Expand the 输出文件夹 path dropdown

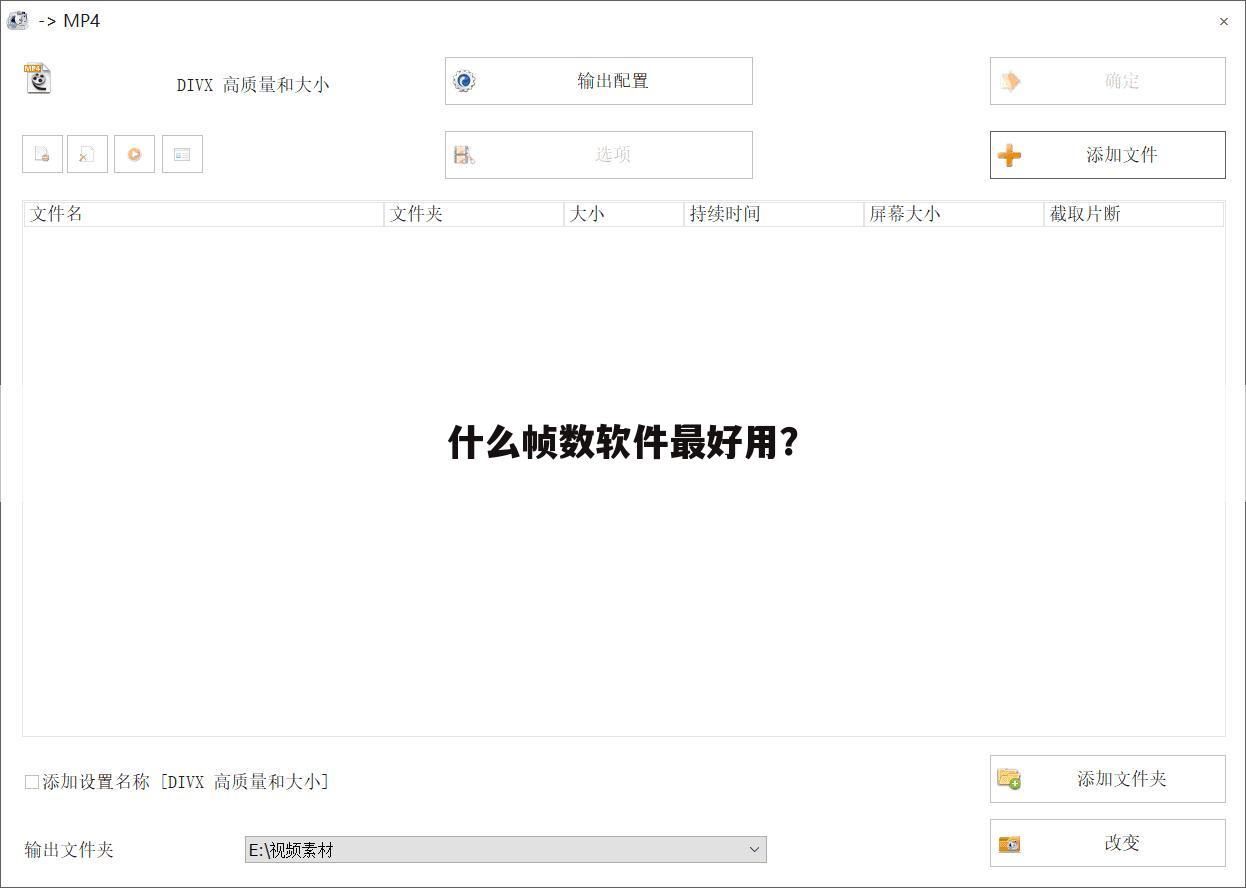754,850
